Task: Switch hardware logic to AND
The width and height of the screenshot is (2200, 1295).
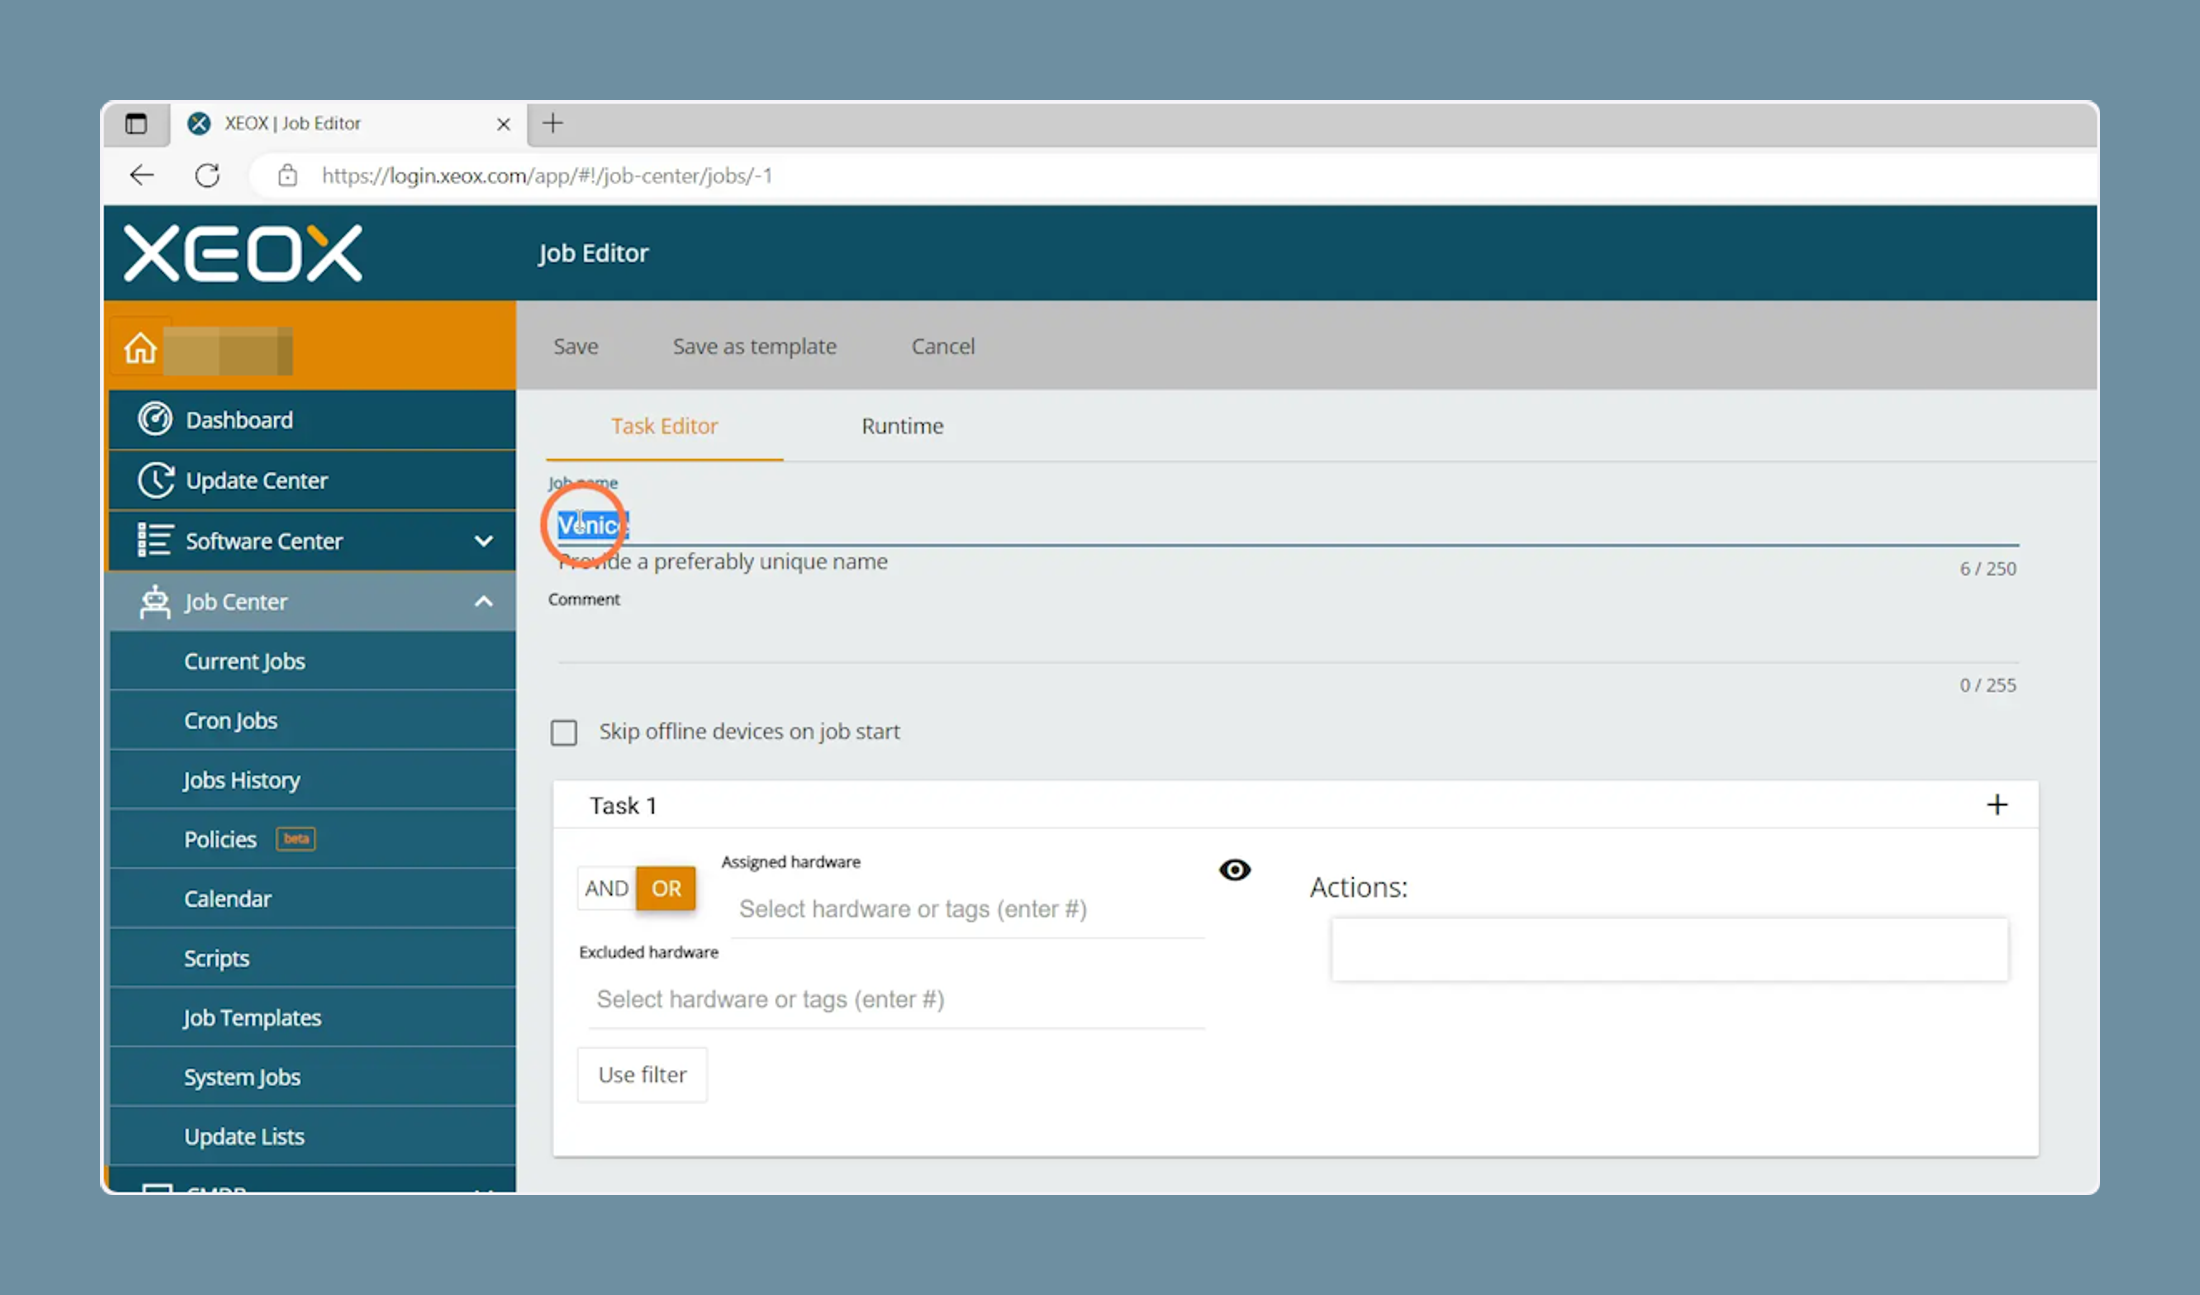Action: pos(607,888)
